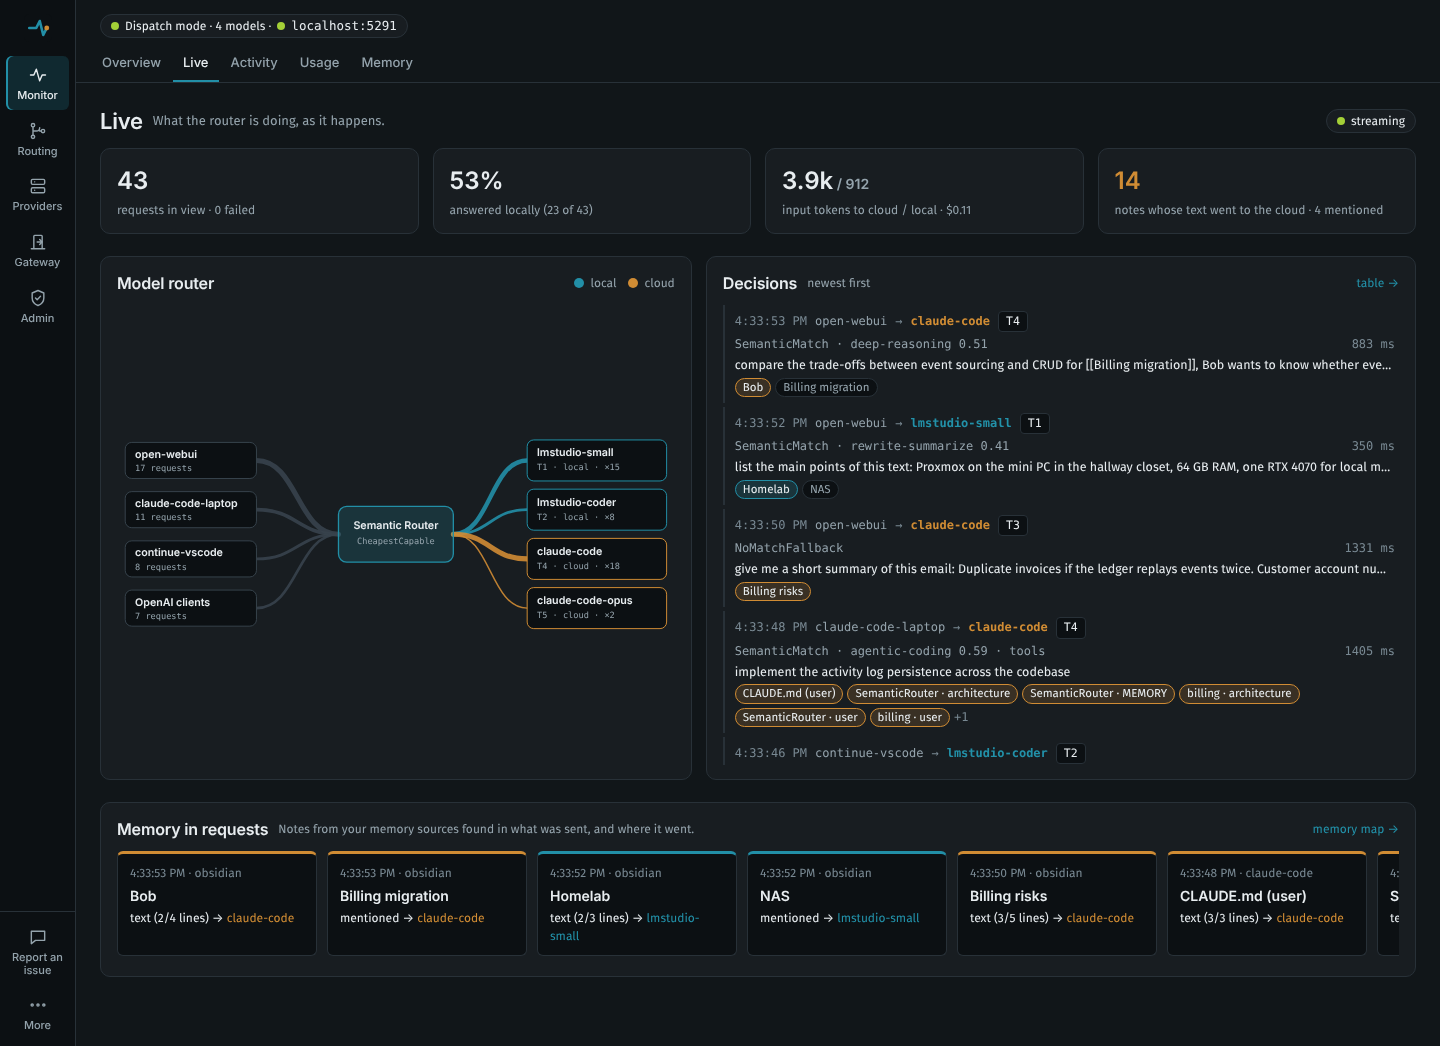Click SemanticRouter · MEMORY tag
The height and width of the screenshot is (1046, 1440).
click(1098, 694)
